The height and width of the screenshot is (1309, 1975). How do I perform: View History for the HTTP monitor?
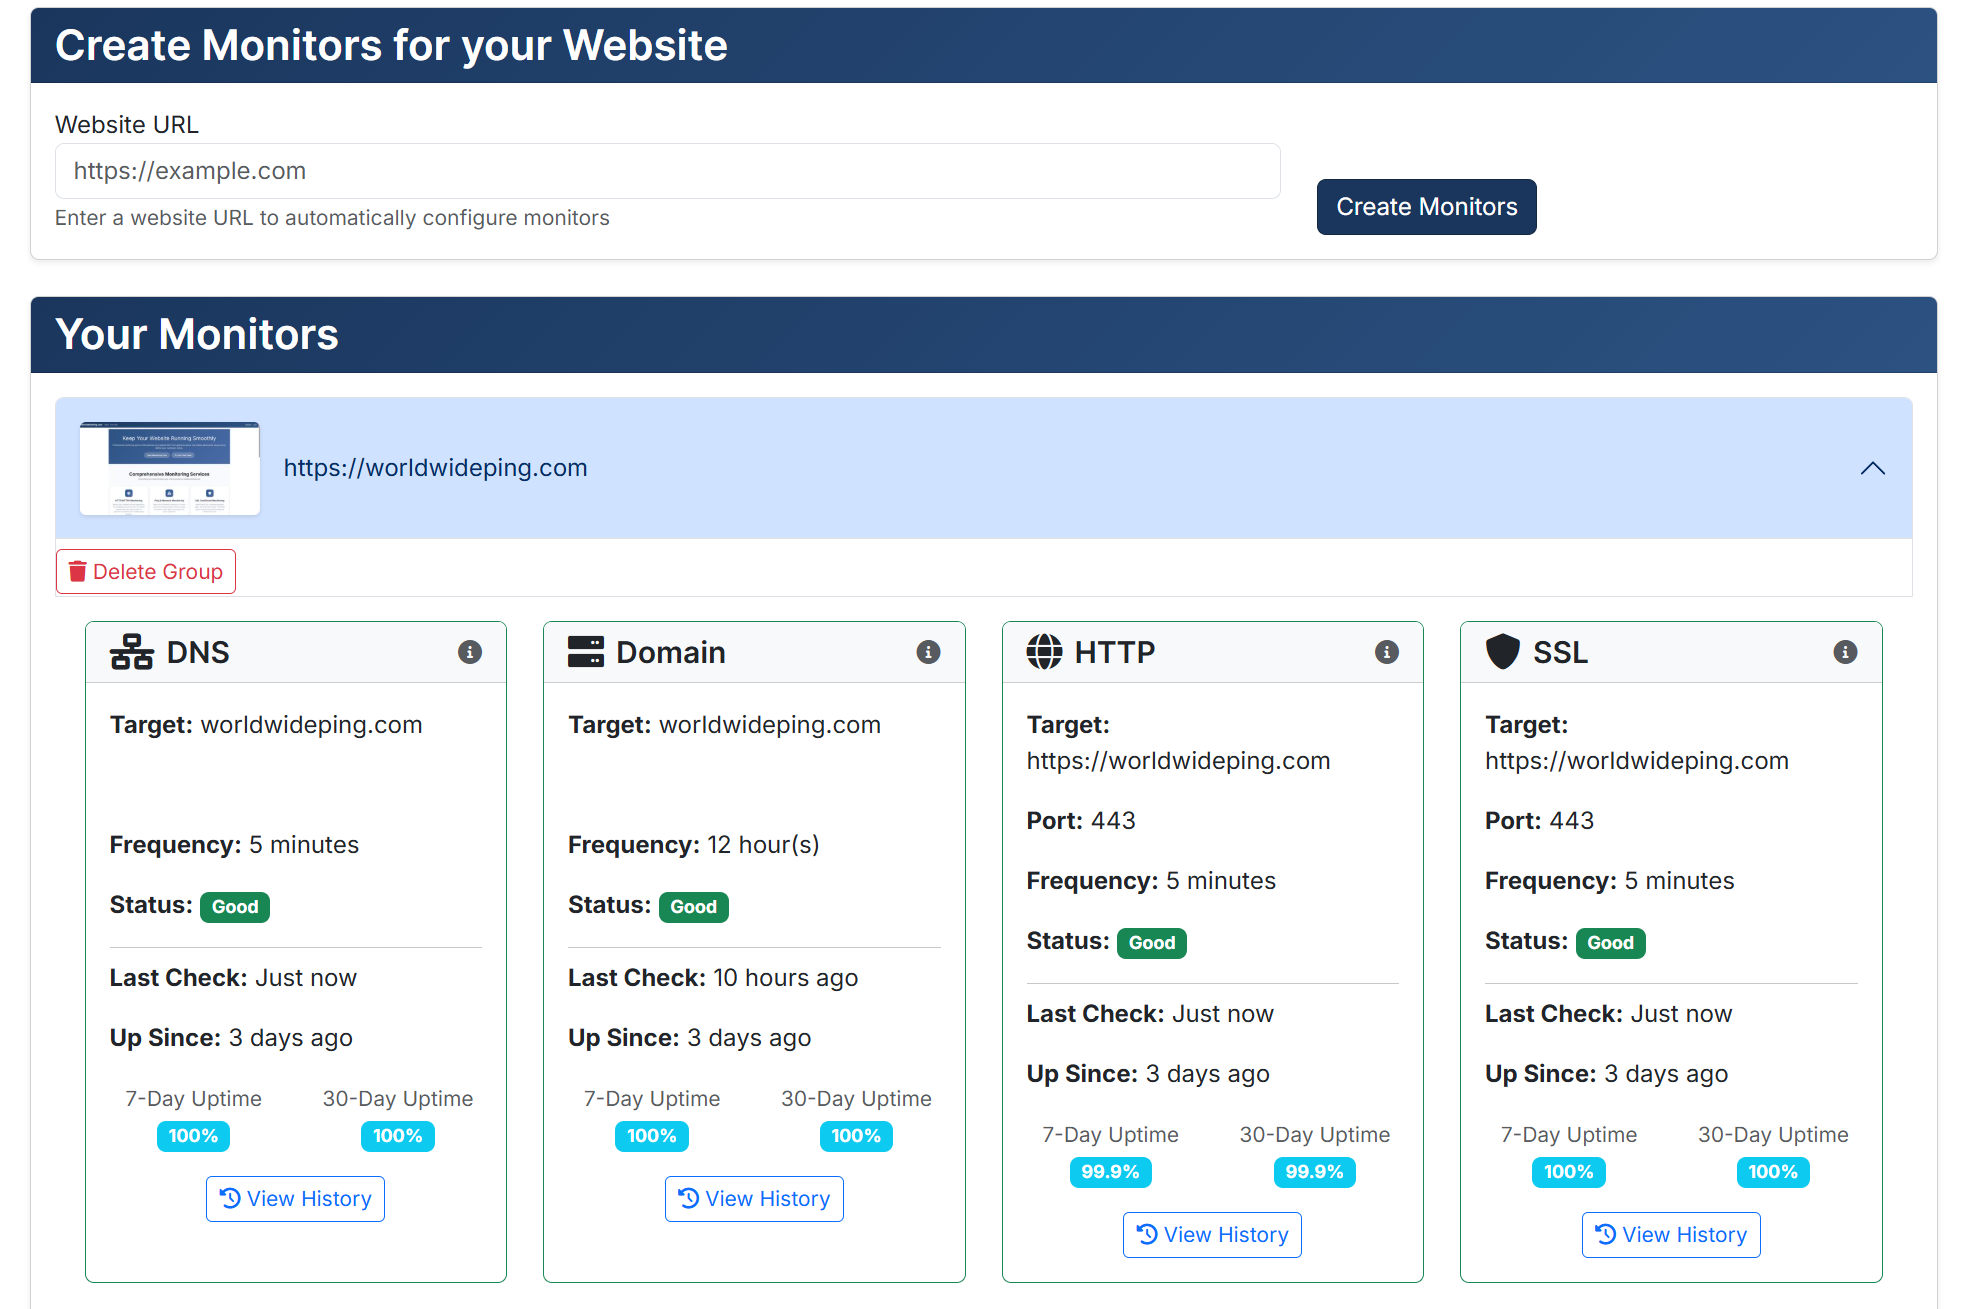point(1212,1234)
